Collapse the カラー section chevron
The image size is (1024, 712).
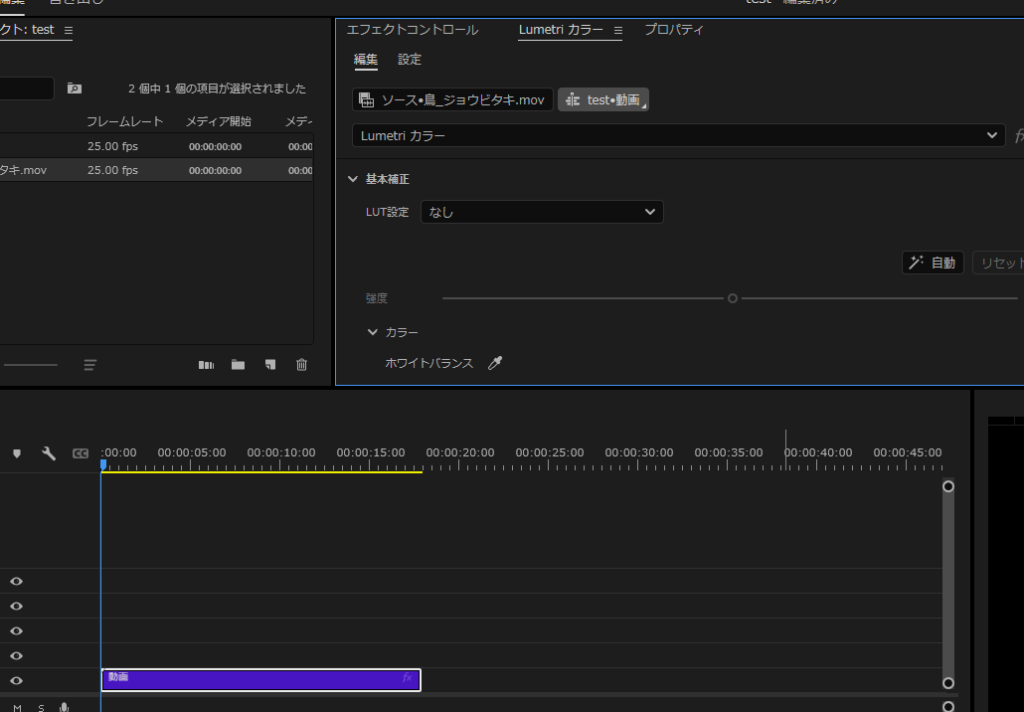[372, 332]
